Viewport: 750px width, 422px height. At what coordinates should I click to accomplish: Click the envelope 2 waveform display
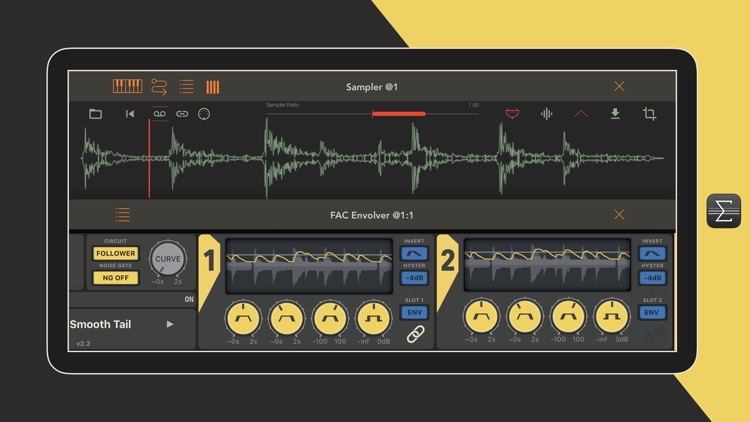click(547, 265)
